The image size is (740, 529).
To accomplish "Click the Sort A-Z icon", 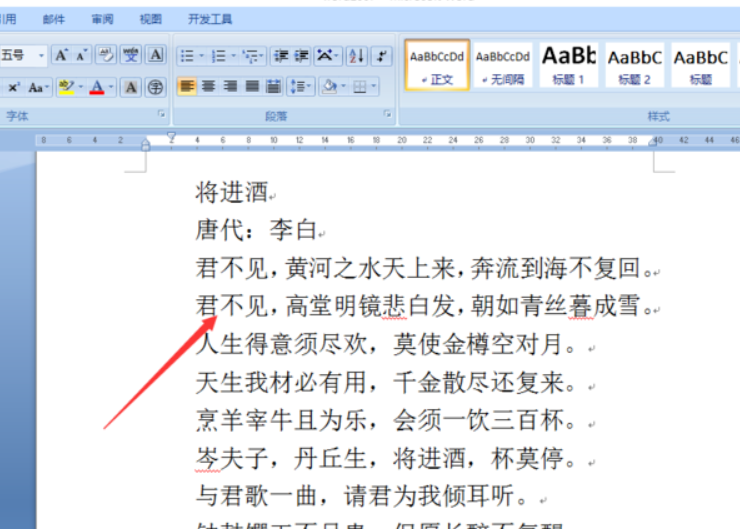I will [x=356, y=57].
